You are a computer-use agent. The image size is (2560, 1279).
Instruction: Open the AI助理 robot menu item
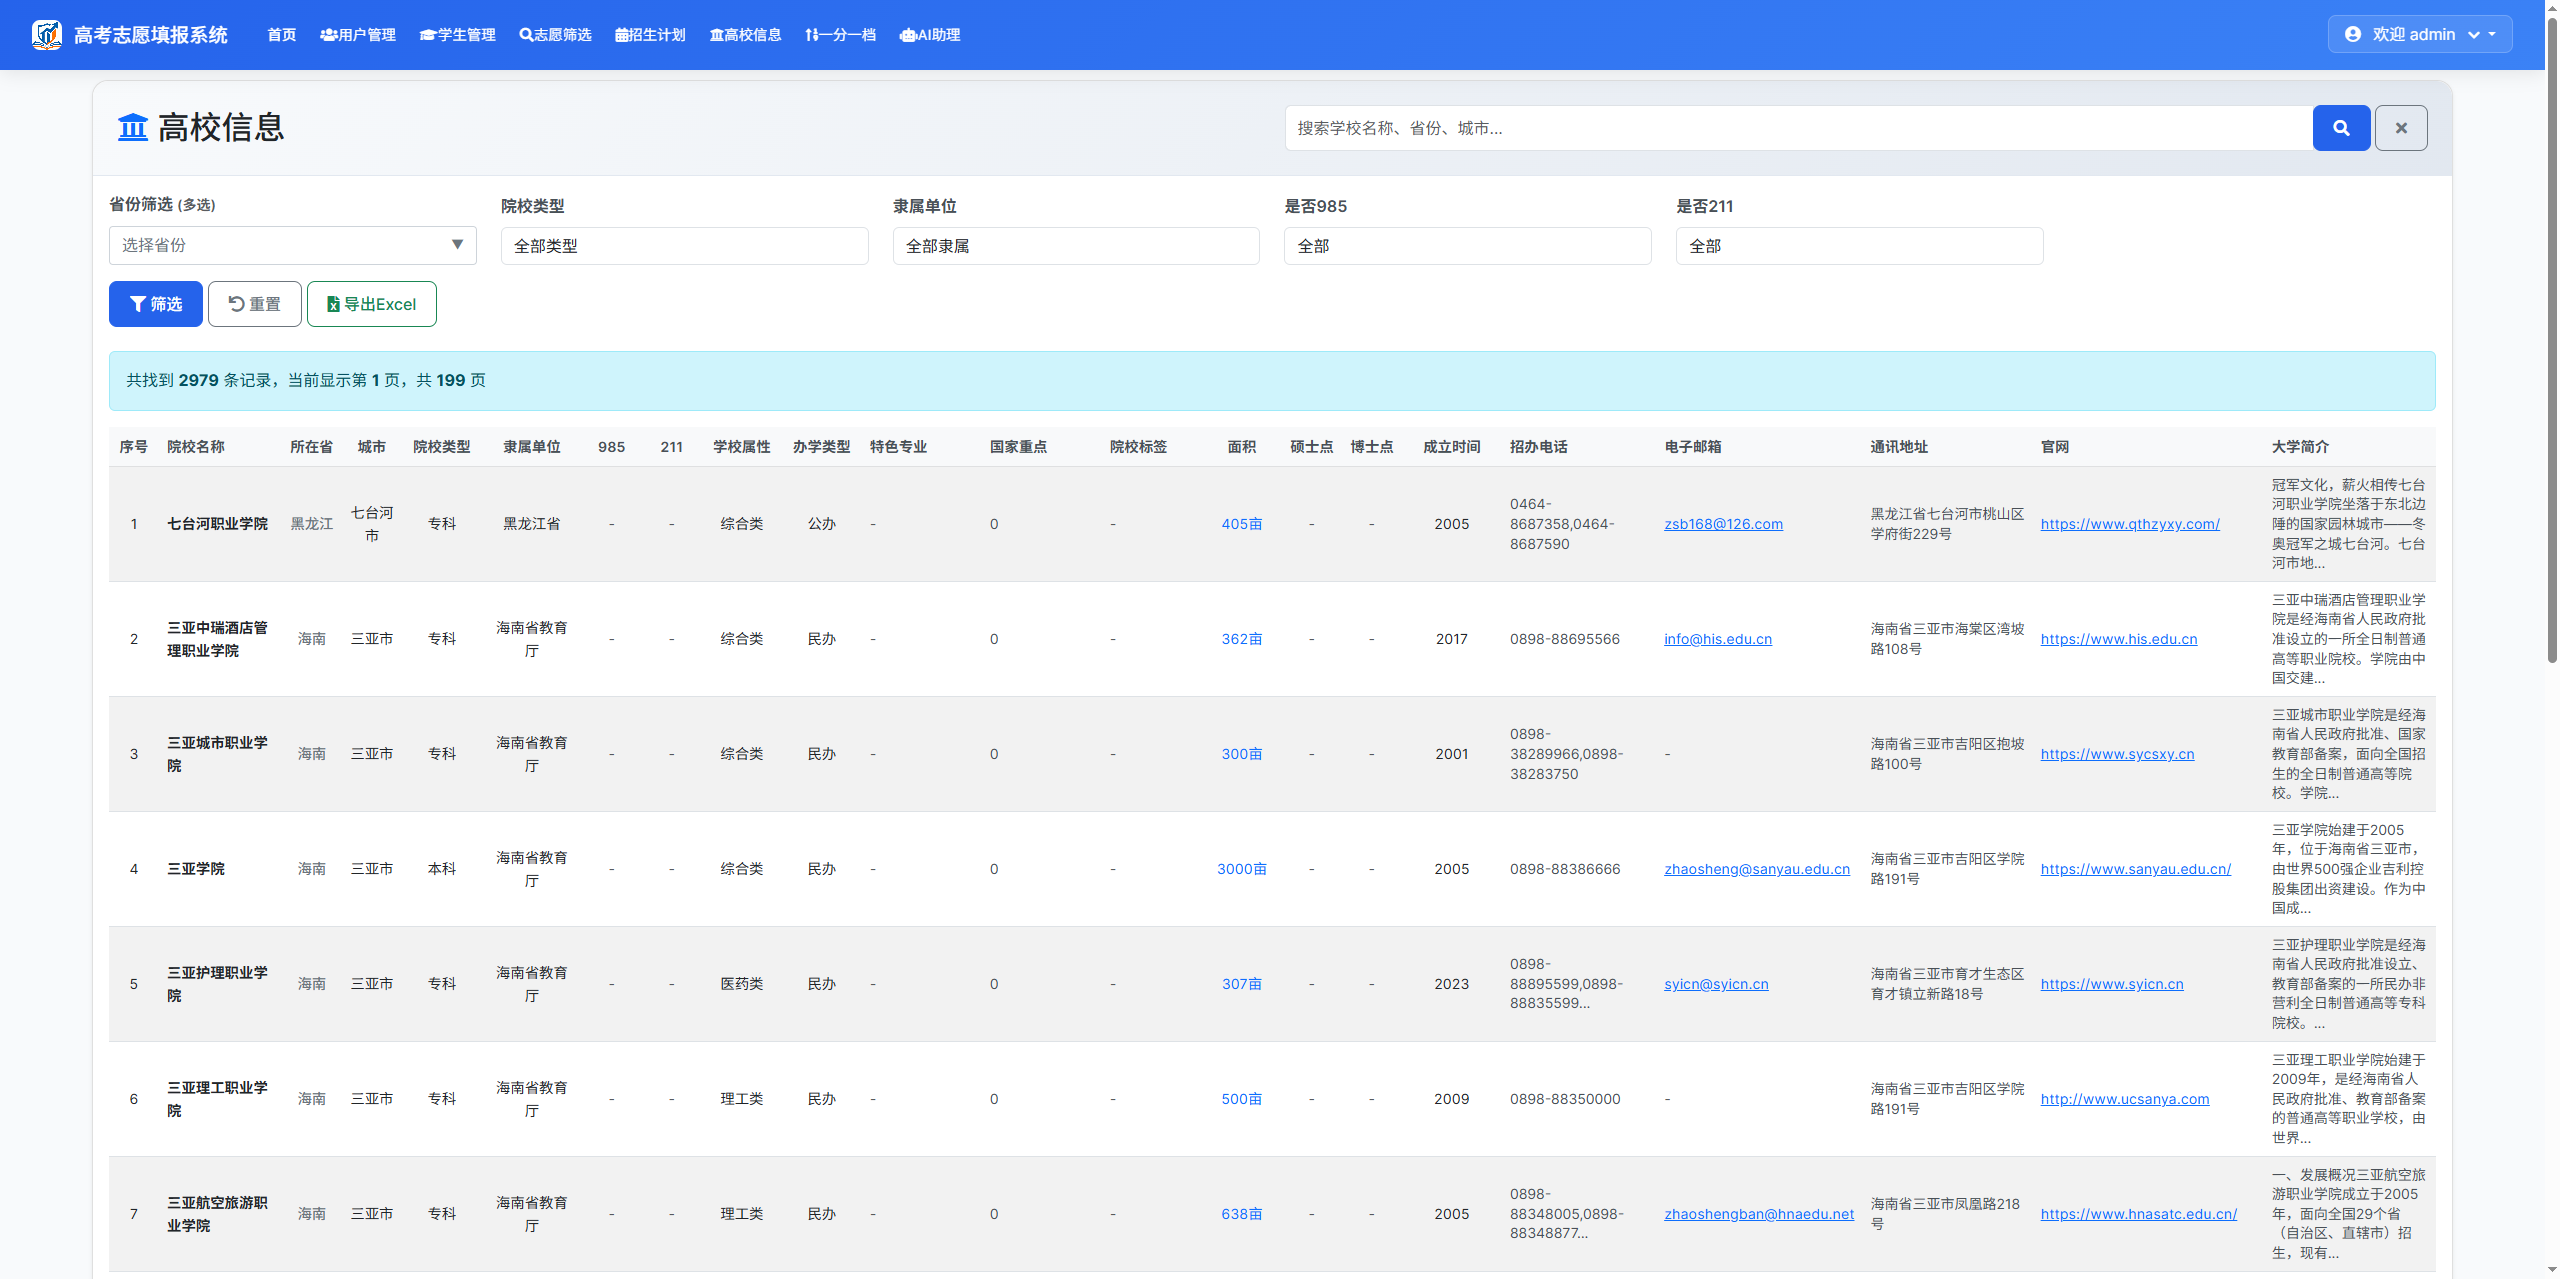930,35
